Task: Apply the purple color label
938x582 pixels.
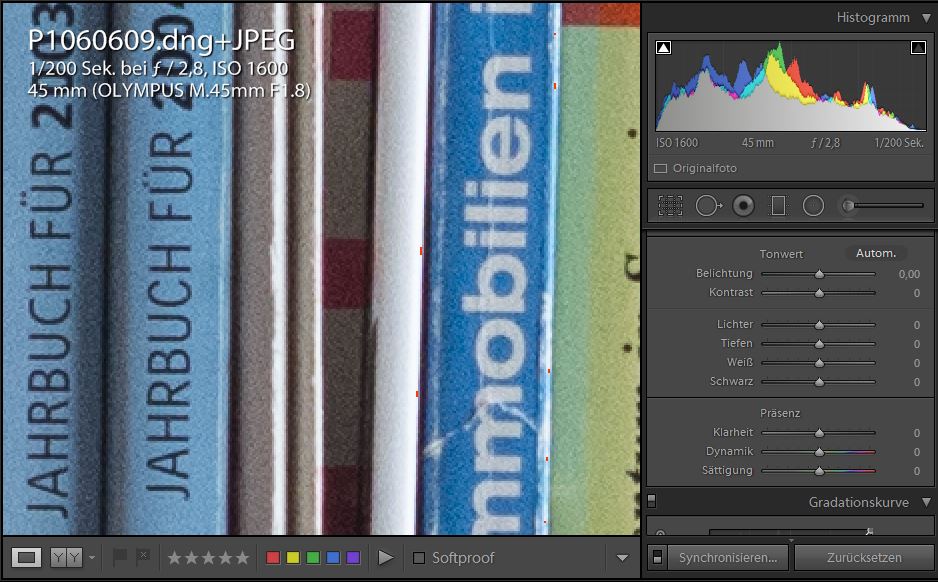Action: [353, 558]
